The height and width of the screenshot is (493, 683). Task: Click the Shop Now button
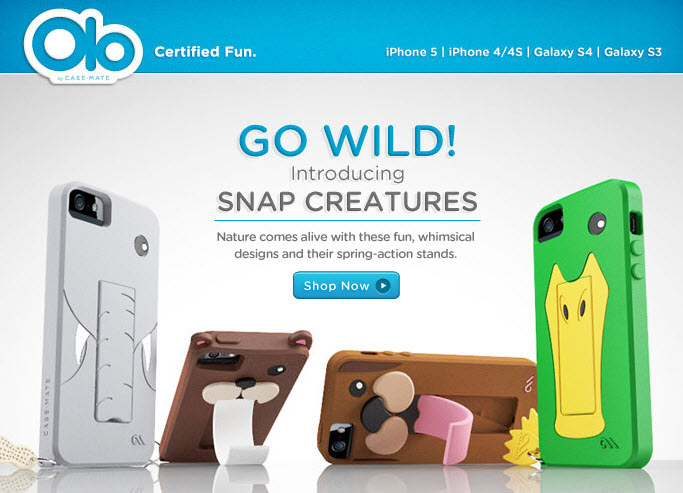coord(346,285)
